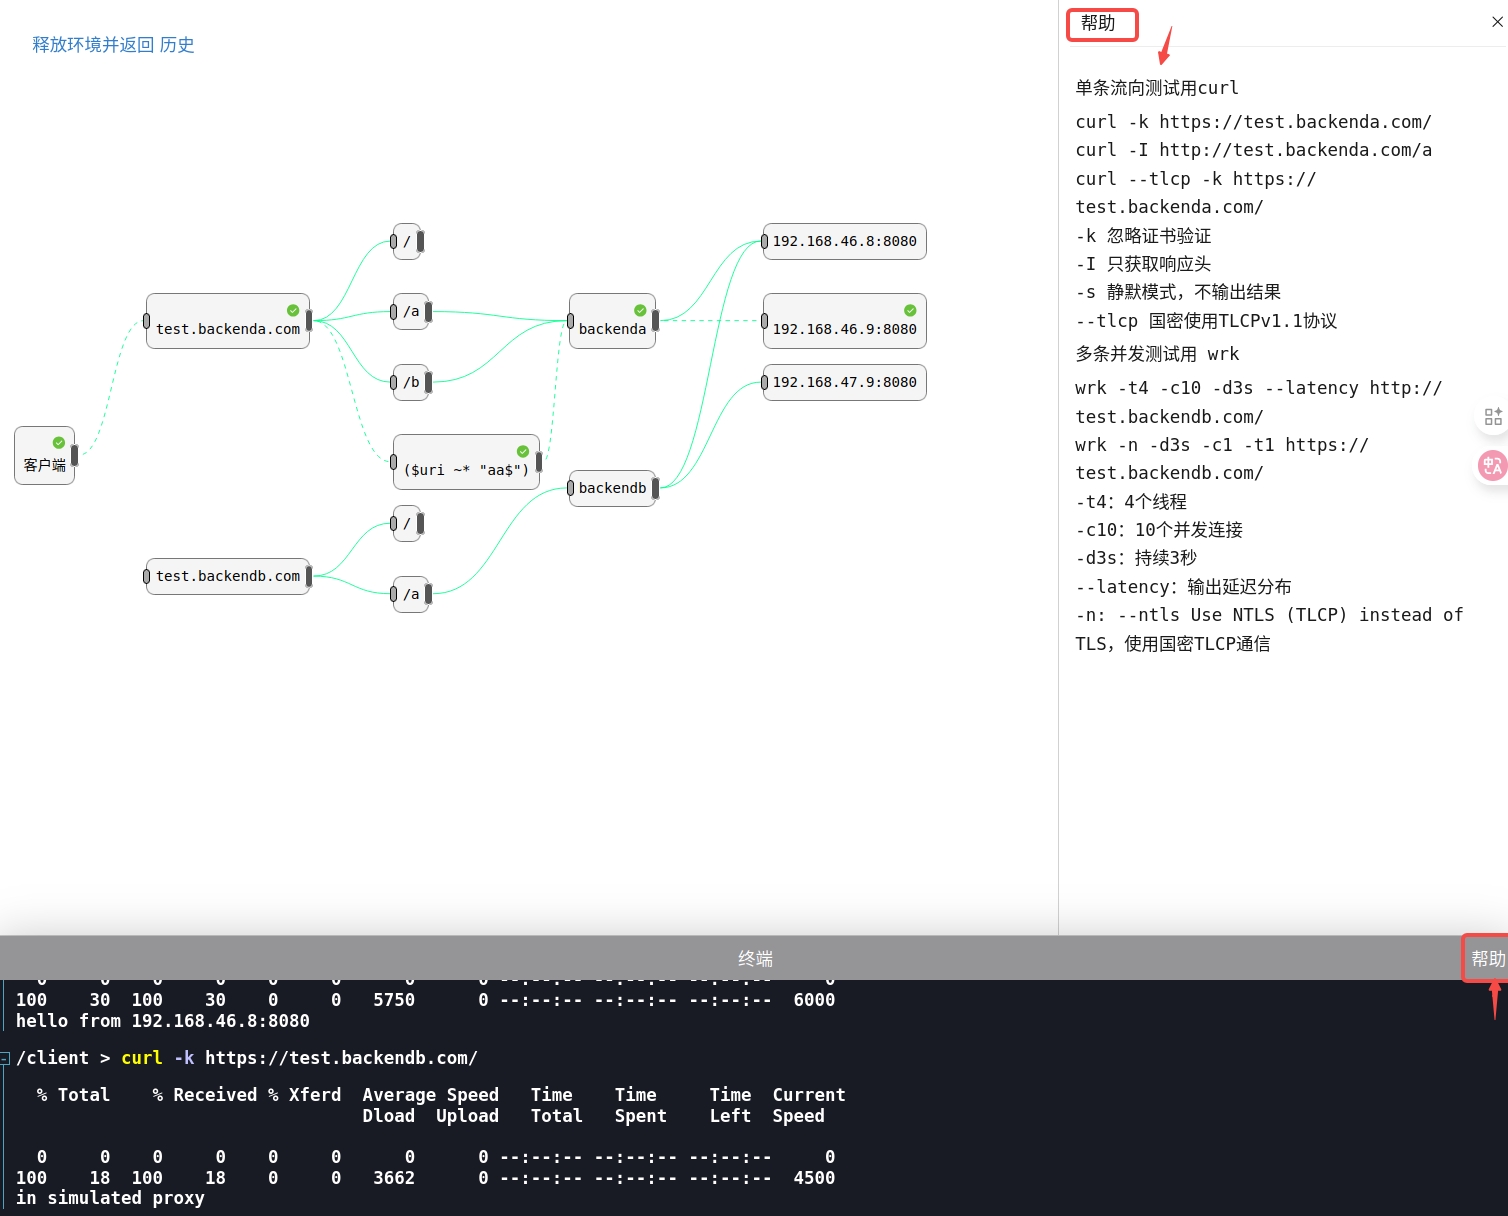Click the green check icon on 客户端 node
This screenshot has height=1216, width=1508.
click(x=59, y=443)
